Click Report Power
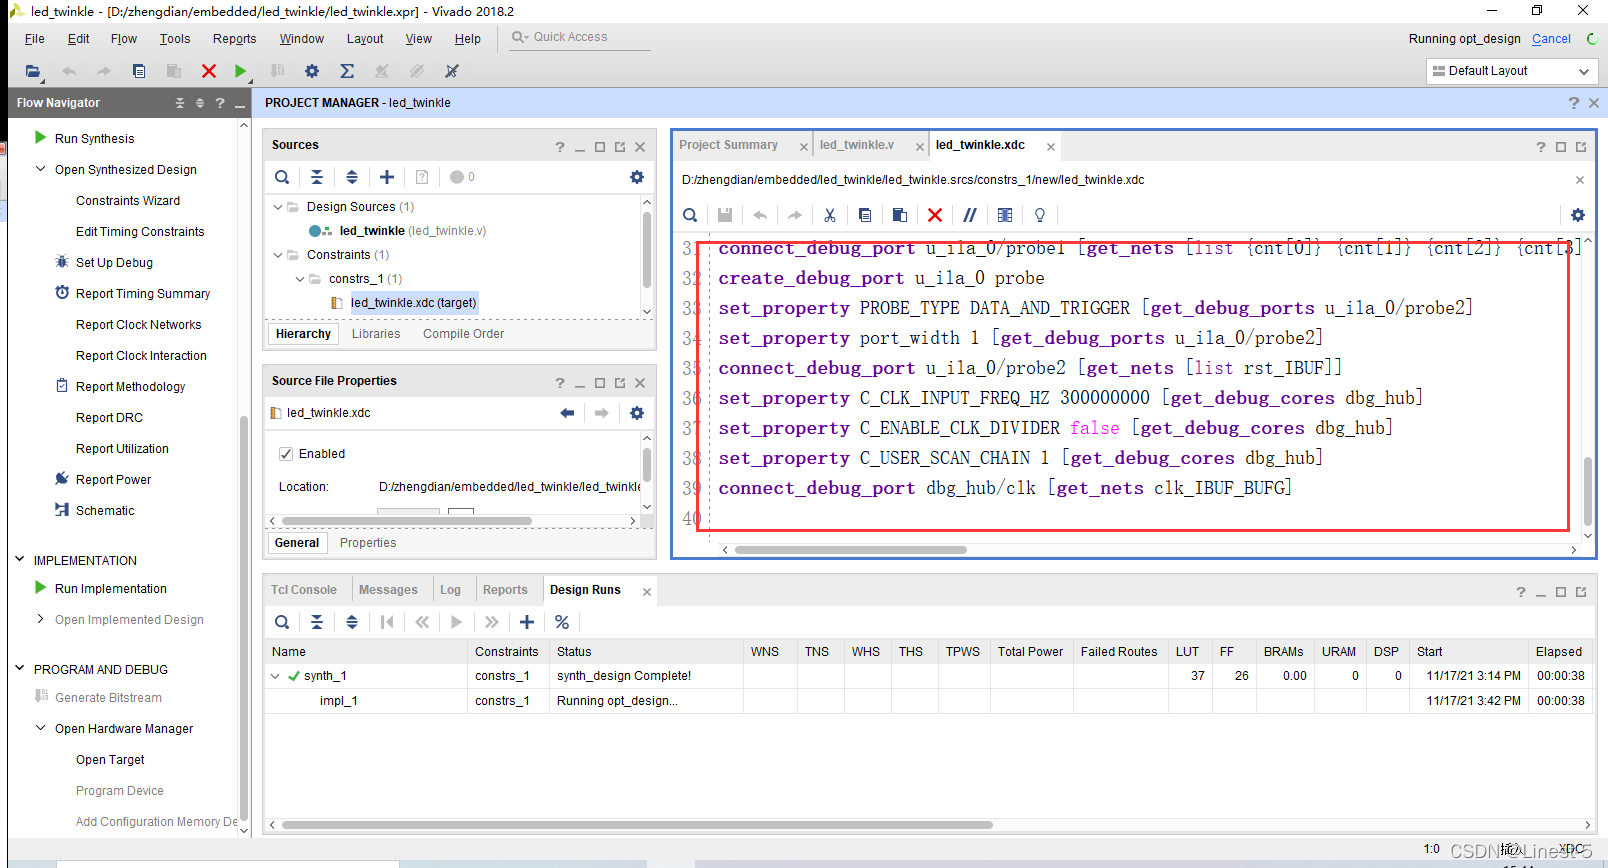The height and width of the screenshot is (868, 1608). pyautogui.click(x=113, y=480)
